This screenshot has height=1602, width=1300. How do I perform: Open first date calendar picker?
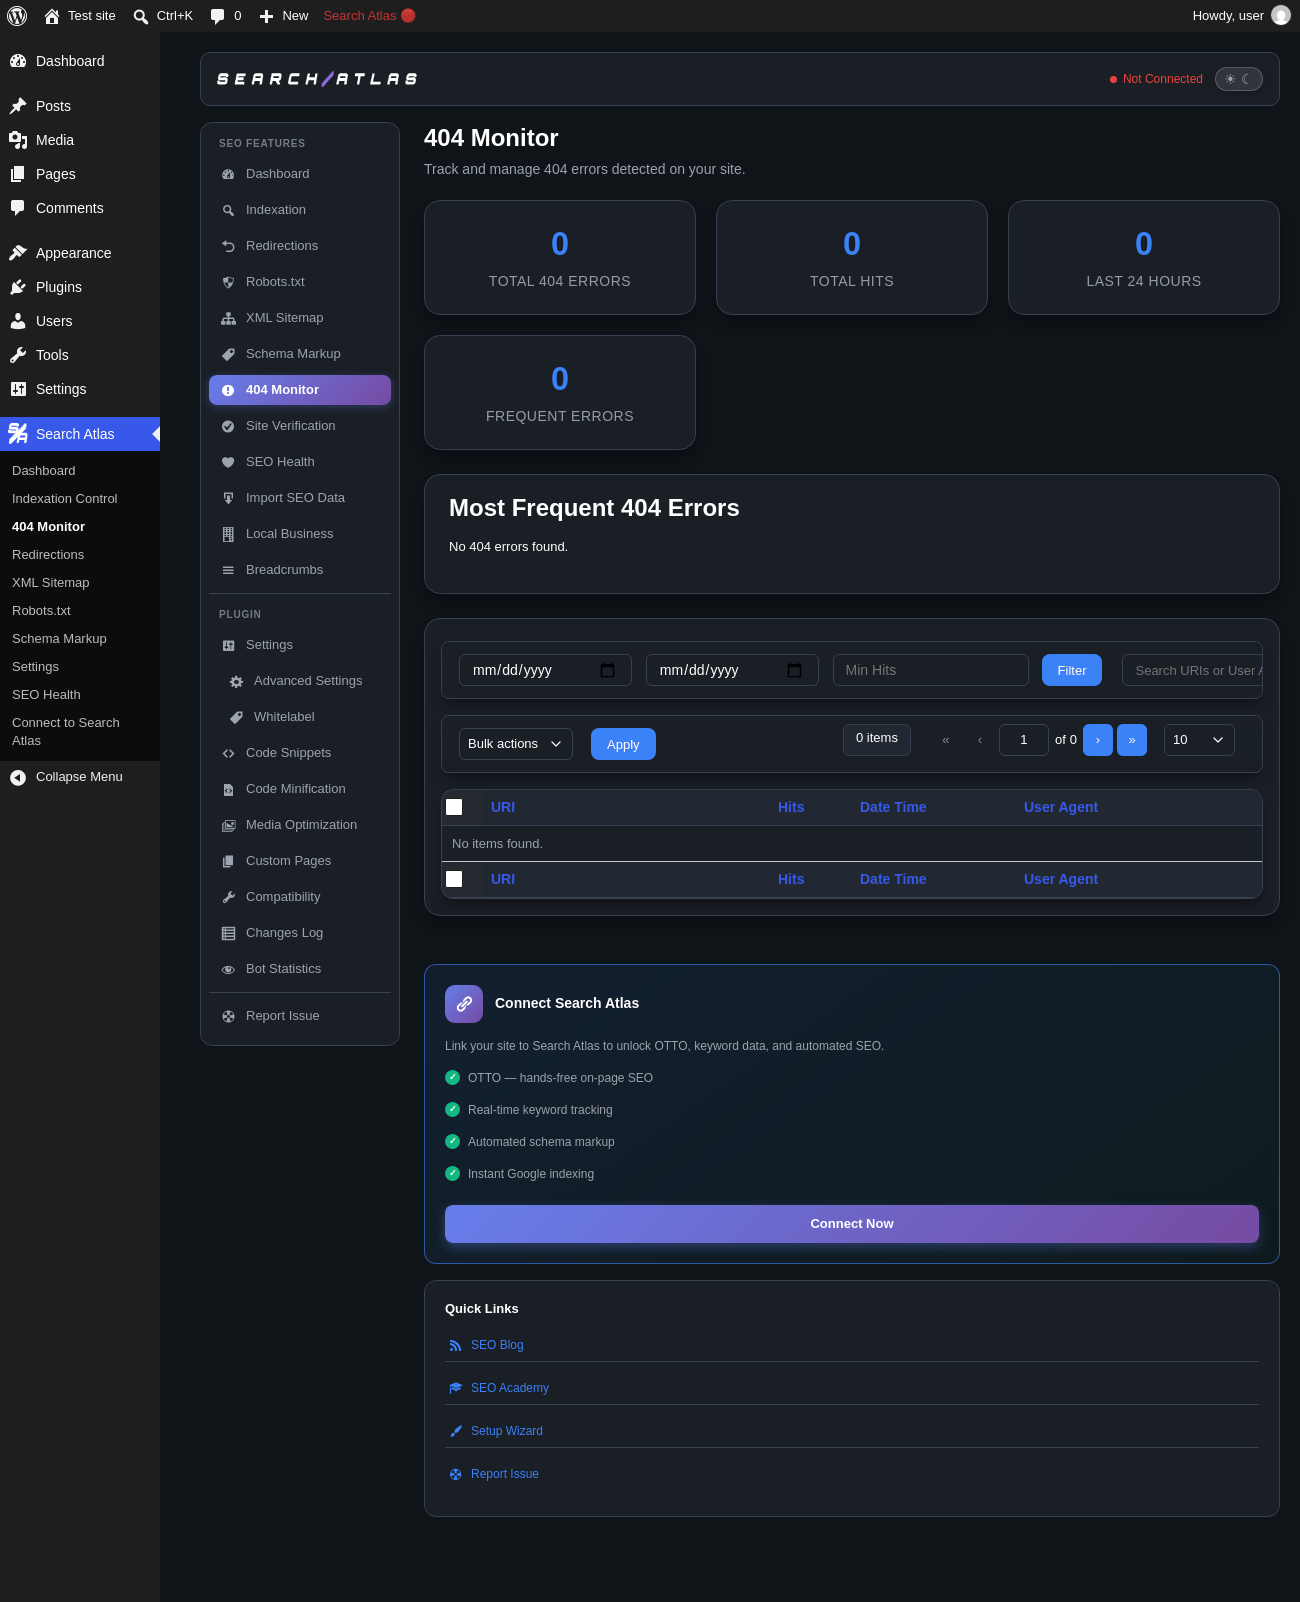607,670
